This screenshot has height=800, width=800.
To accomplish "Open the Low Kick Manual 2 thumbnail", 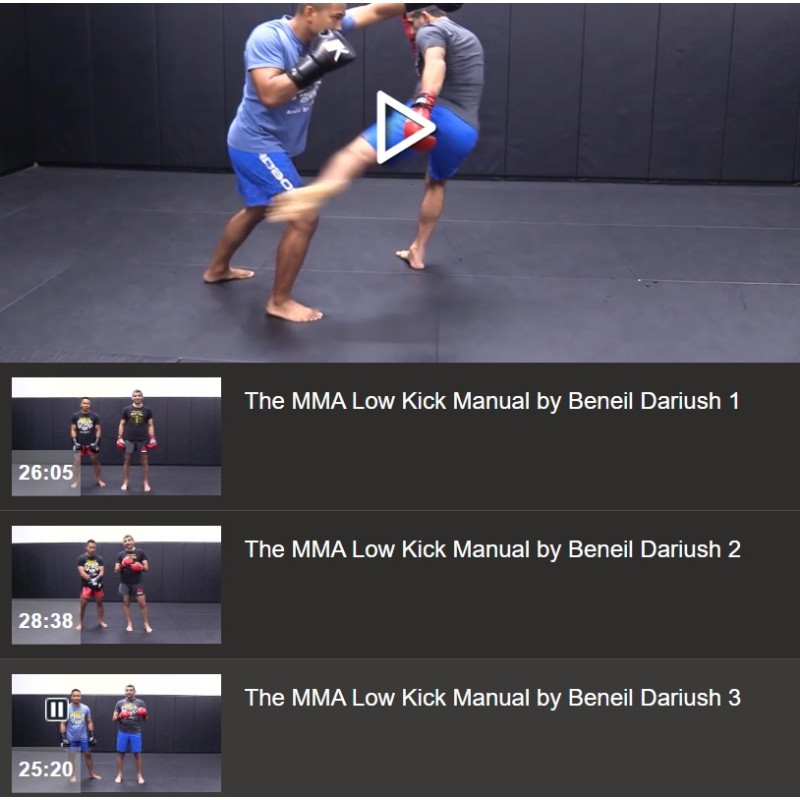I will pyautogui.click(x=116, y=585).
